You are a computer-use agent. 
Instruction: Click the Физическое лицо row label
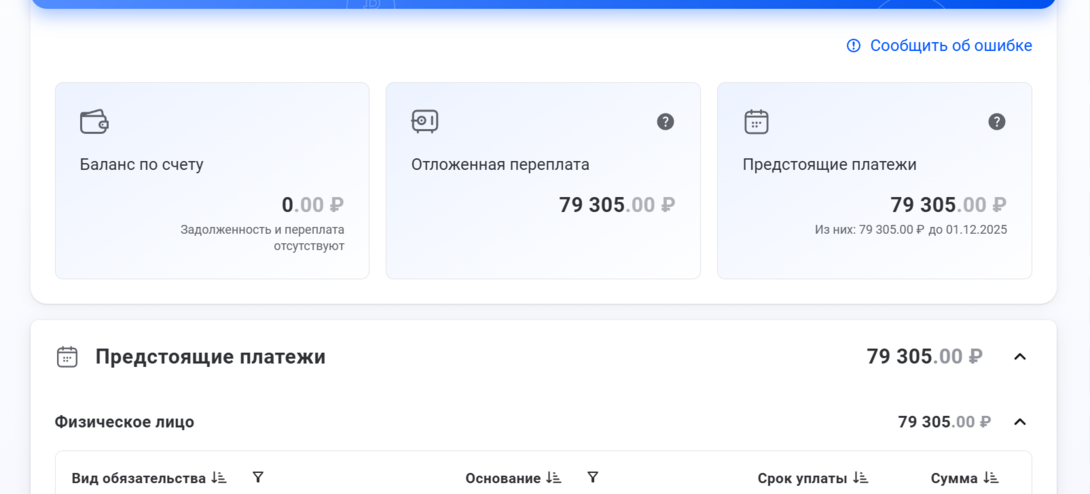point(124,422)
